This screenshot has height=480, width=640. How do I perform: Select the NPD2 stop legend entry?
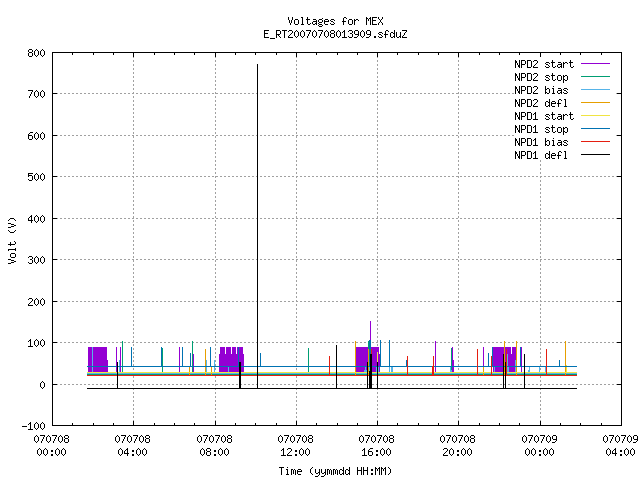click(541, 77)
